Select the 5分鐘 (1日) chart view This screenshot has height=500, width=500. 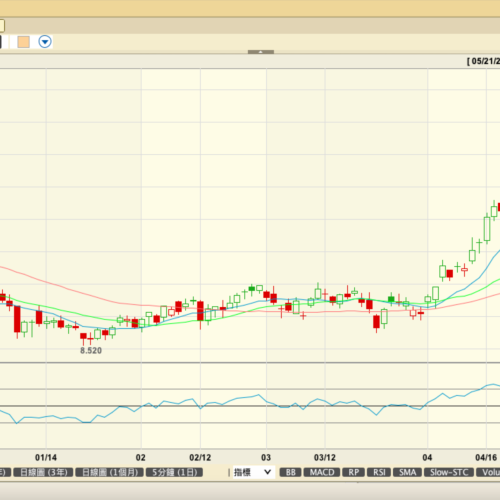point(174,472)
